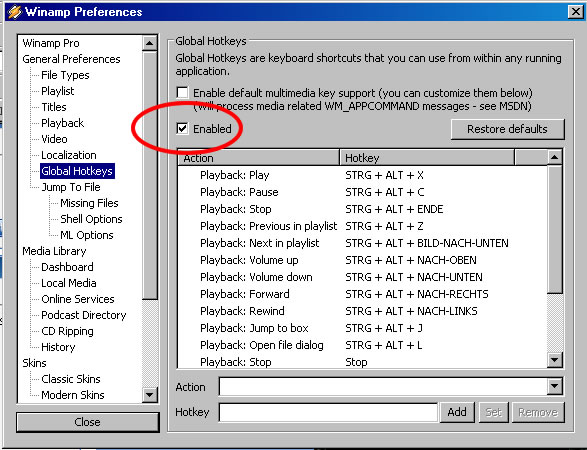Open Podcast Directory preferences

(x=84, y=315)
